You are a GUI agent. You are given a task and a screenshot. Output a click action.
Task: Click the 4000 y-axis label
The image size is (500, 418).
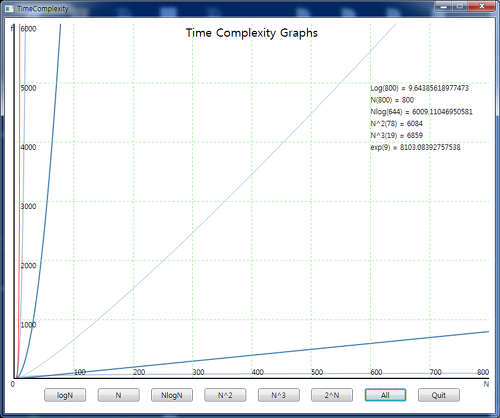pos(28,147)
